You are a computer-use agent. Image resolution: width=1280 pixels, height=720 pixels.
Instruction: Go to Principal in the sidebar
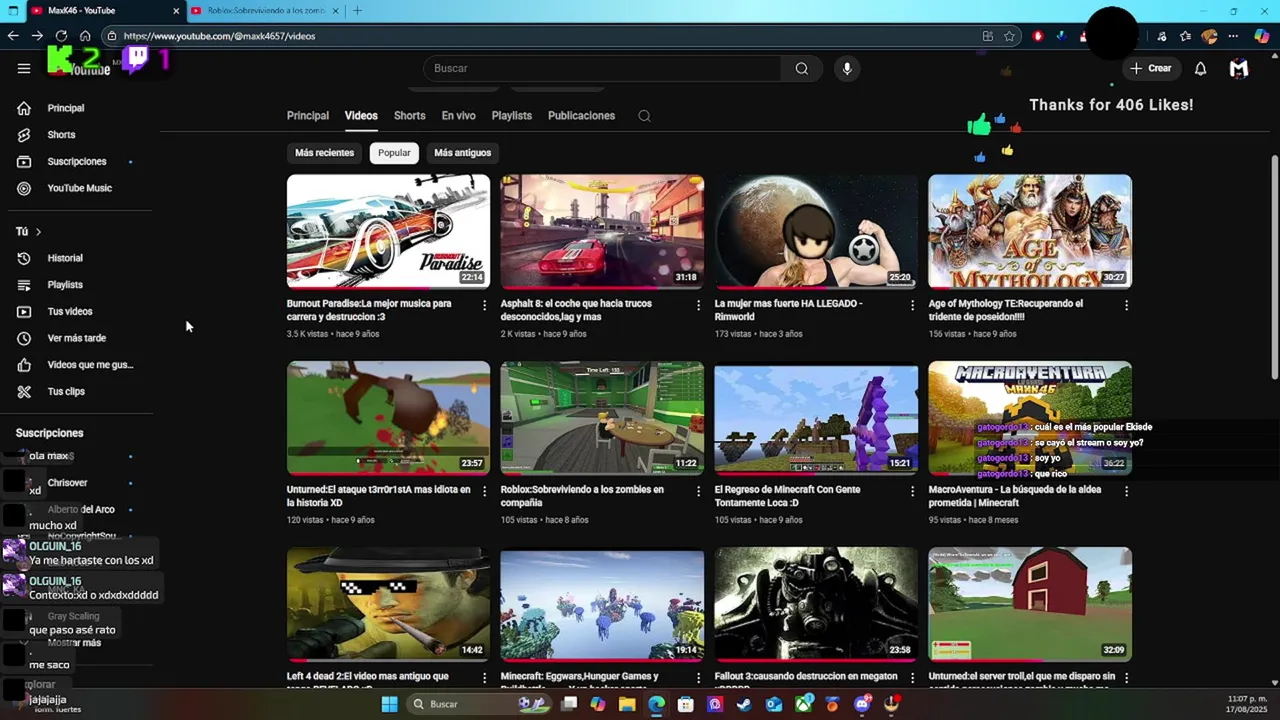click(x=66, y=108)
